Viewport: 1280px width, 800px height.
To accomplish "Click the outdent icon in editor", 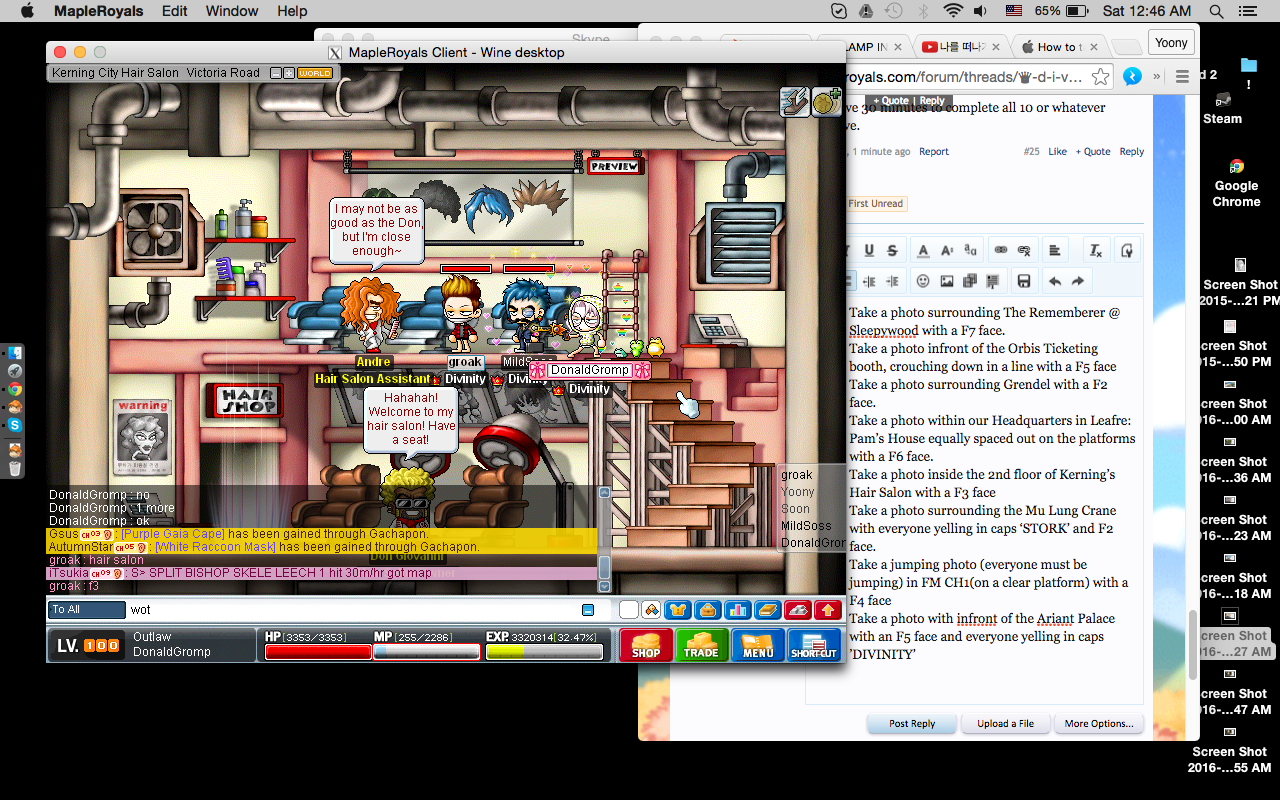I will click(x=868, y=281).
